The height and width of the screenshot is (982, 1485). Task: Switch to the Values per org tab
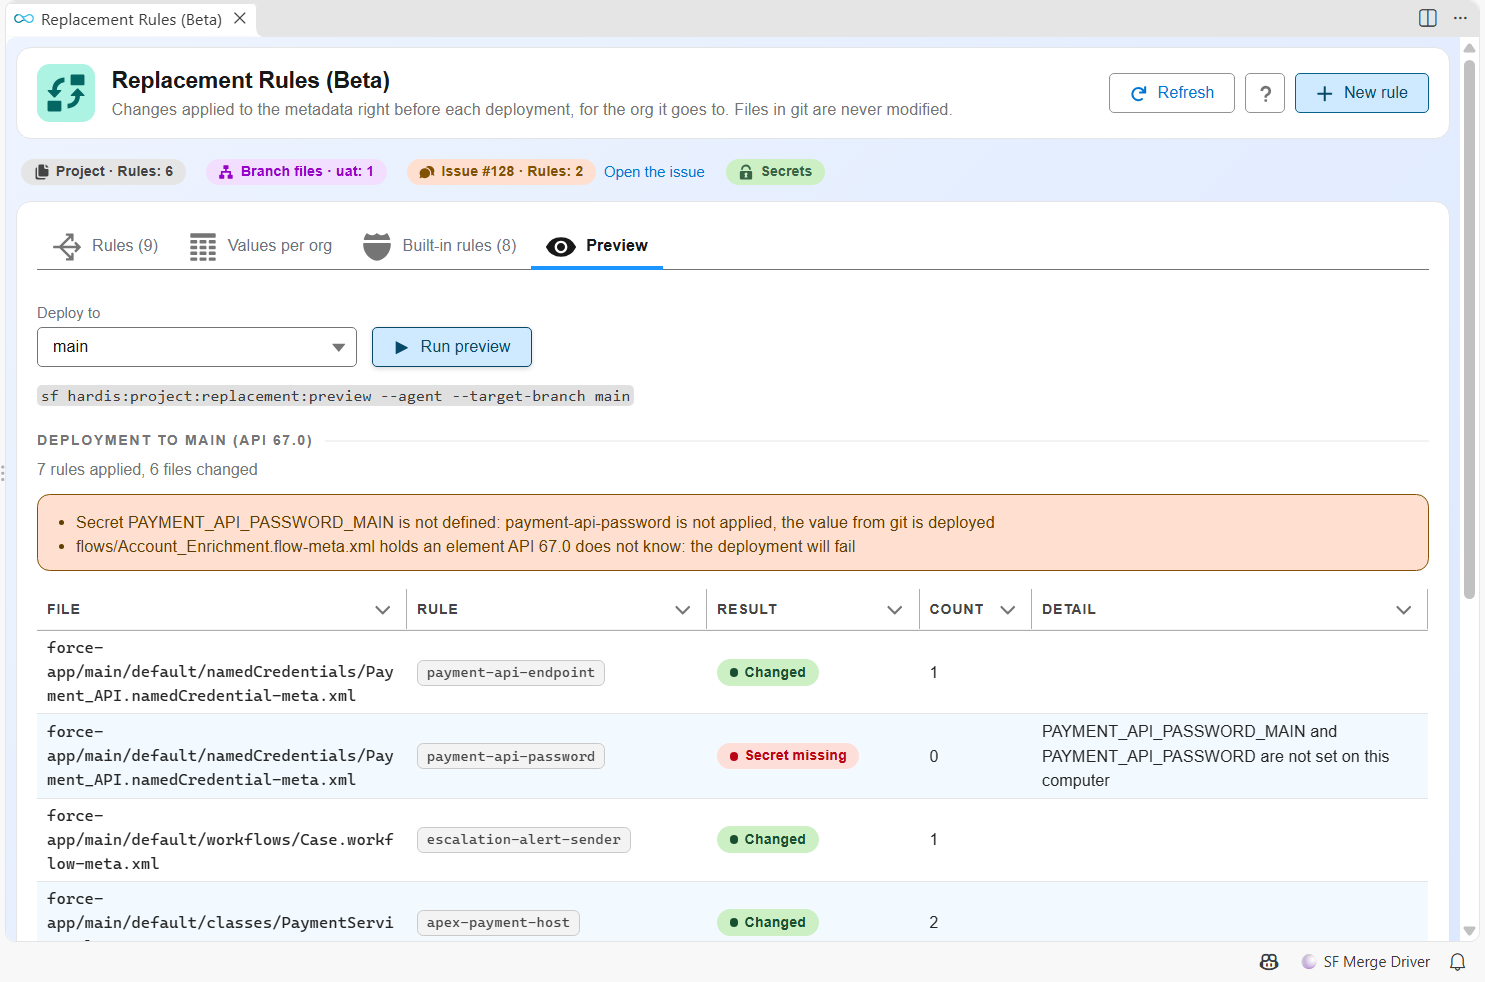pyautogui.click(x=261, y=246)
